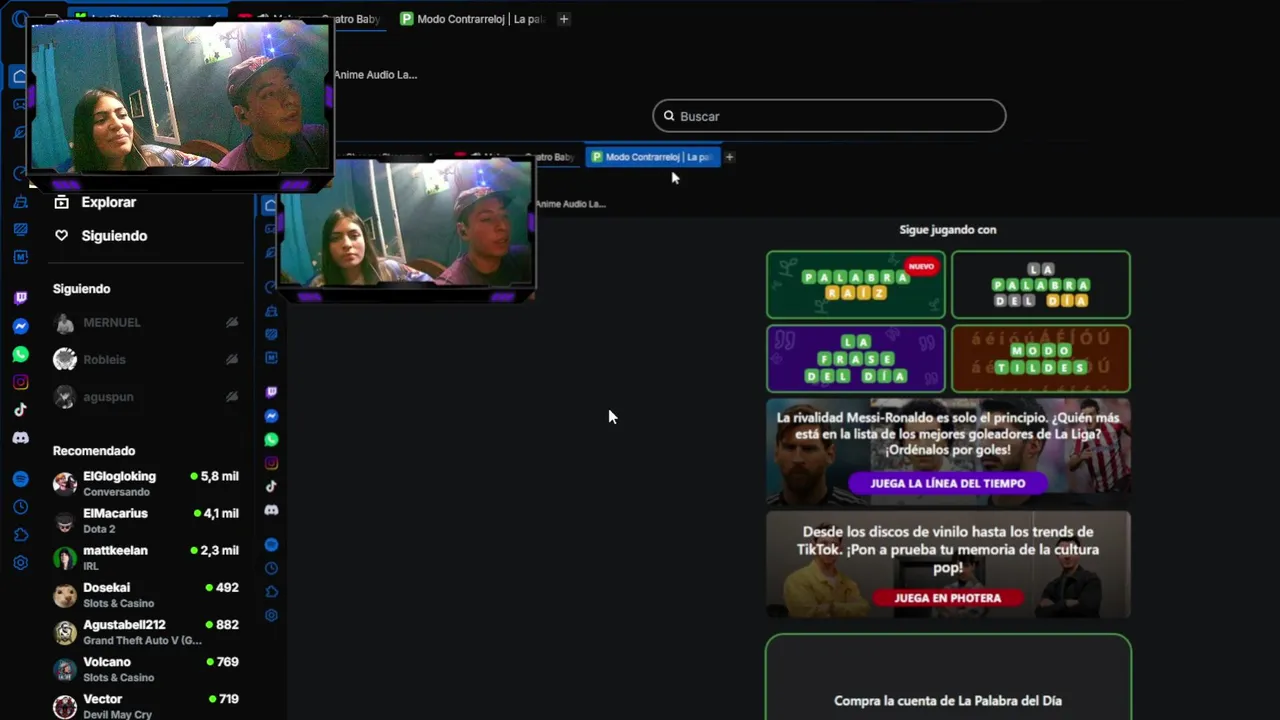Screen dimensions: 1280x720
Task: Open Discord in the inner mirrored sidebar
Action: coord(271,510)
